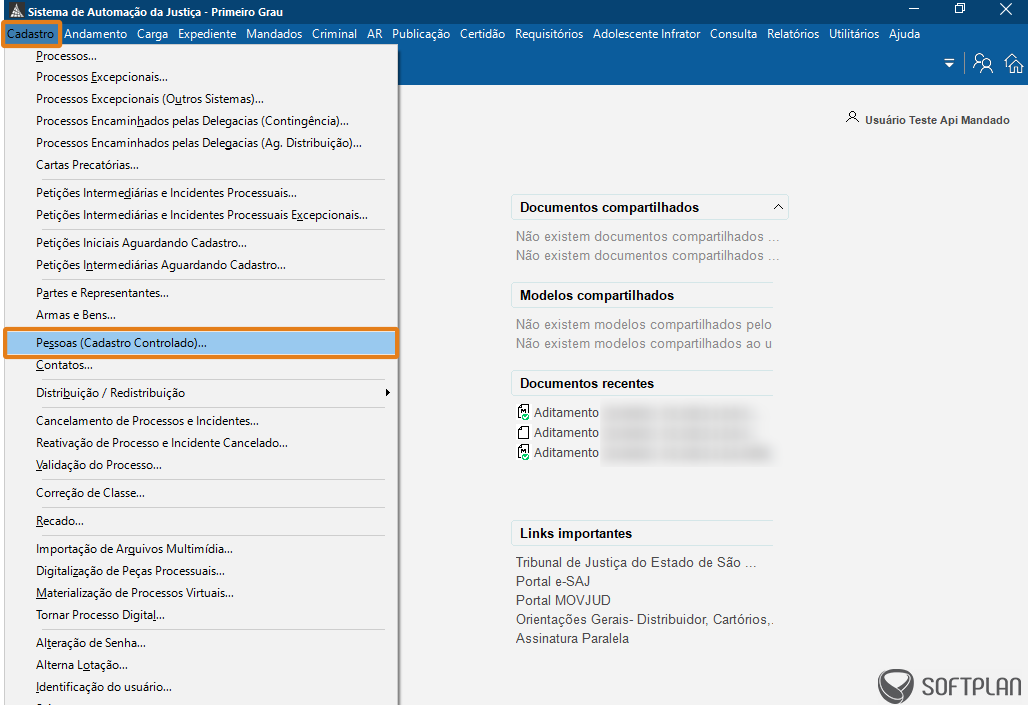Open the Expediente menu
This screenshot has height=705, width=1028.
tap(207, 33)
